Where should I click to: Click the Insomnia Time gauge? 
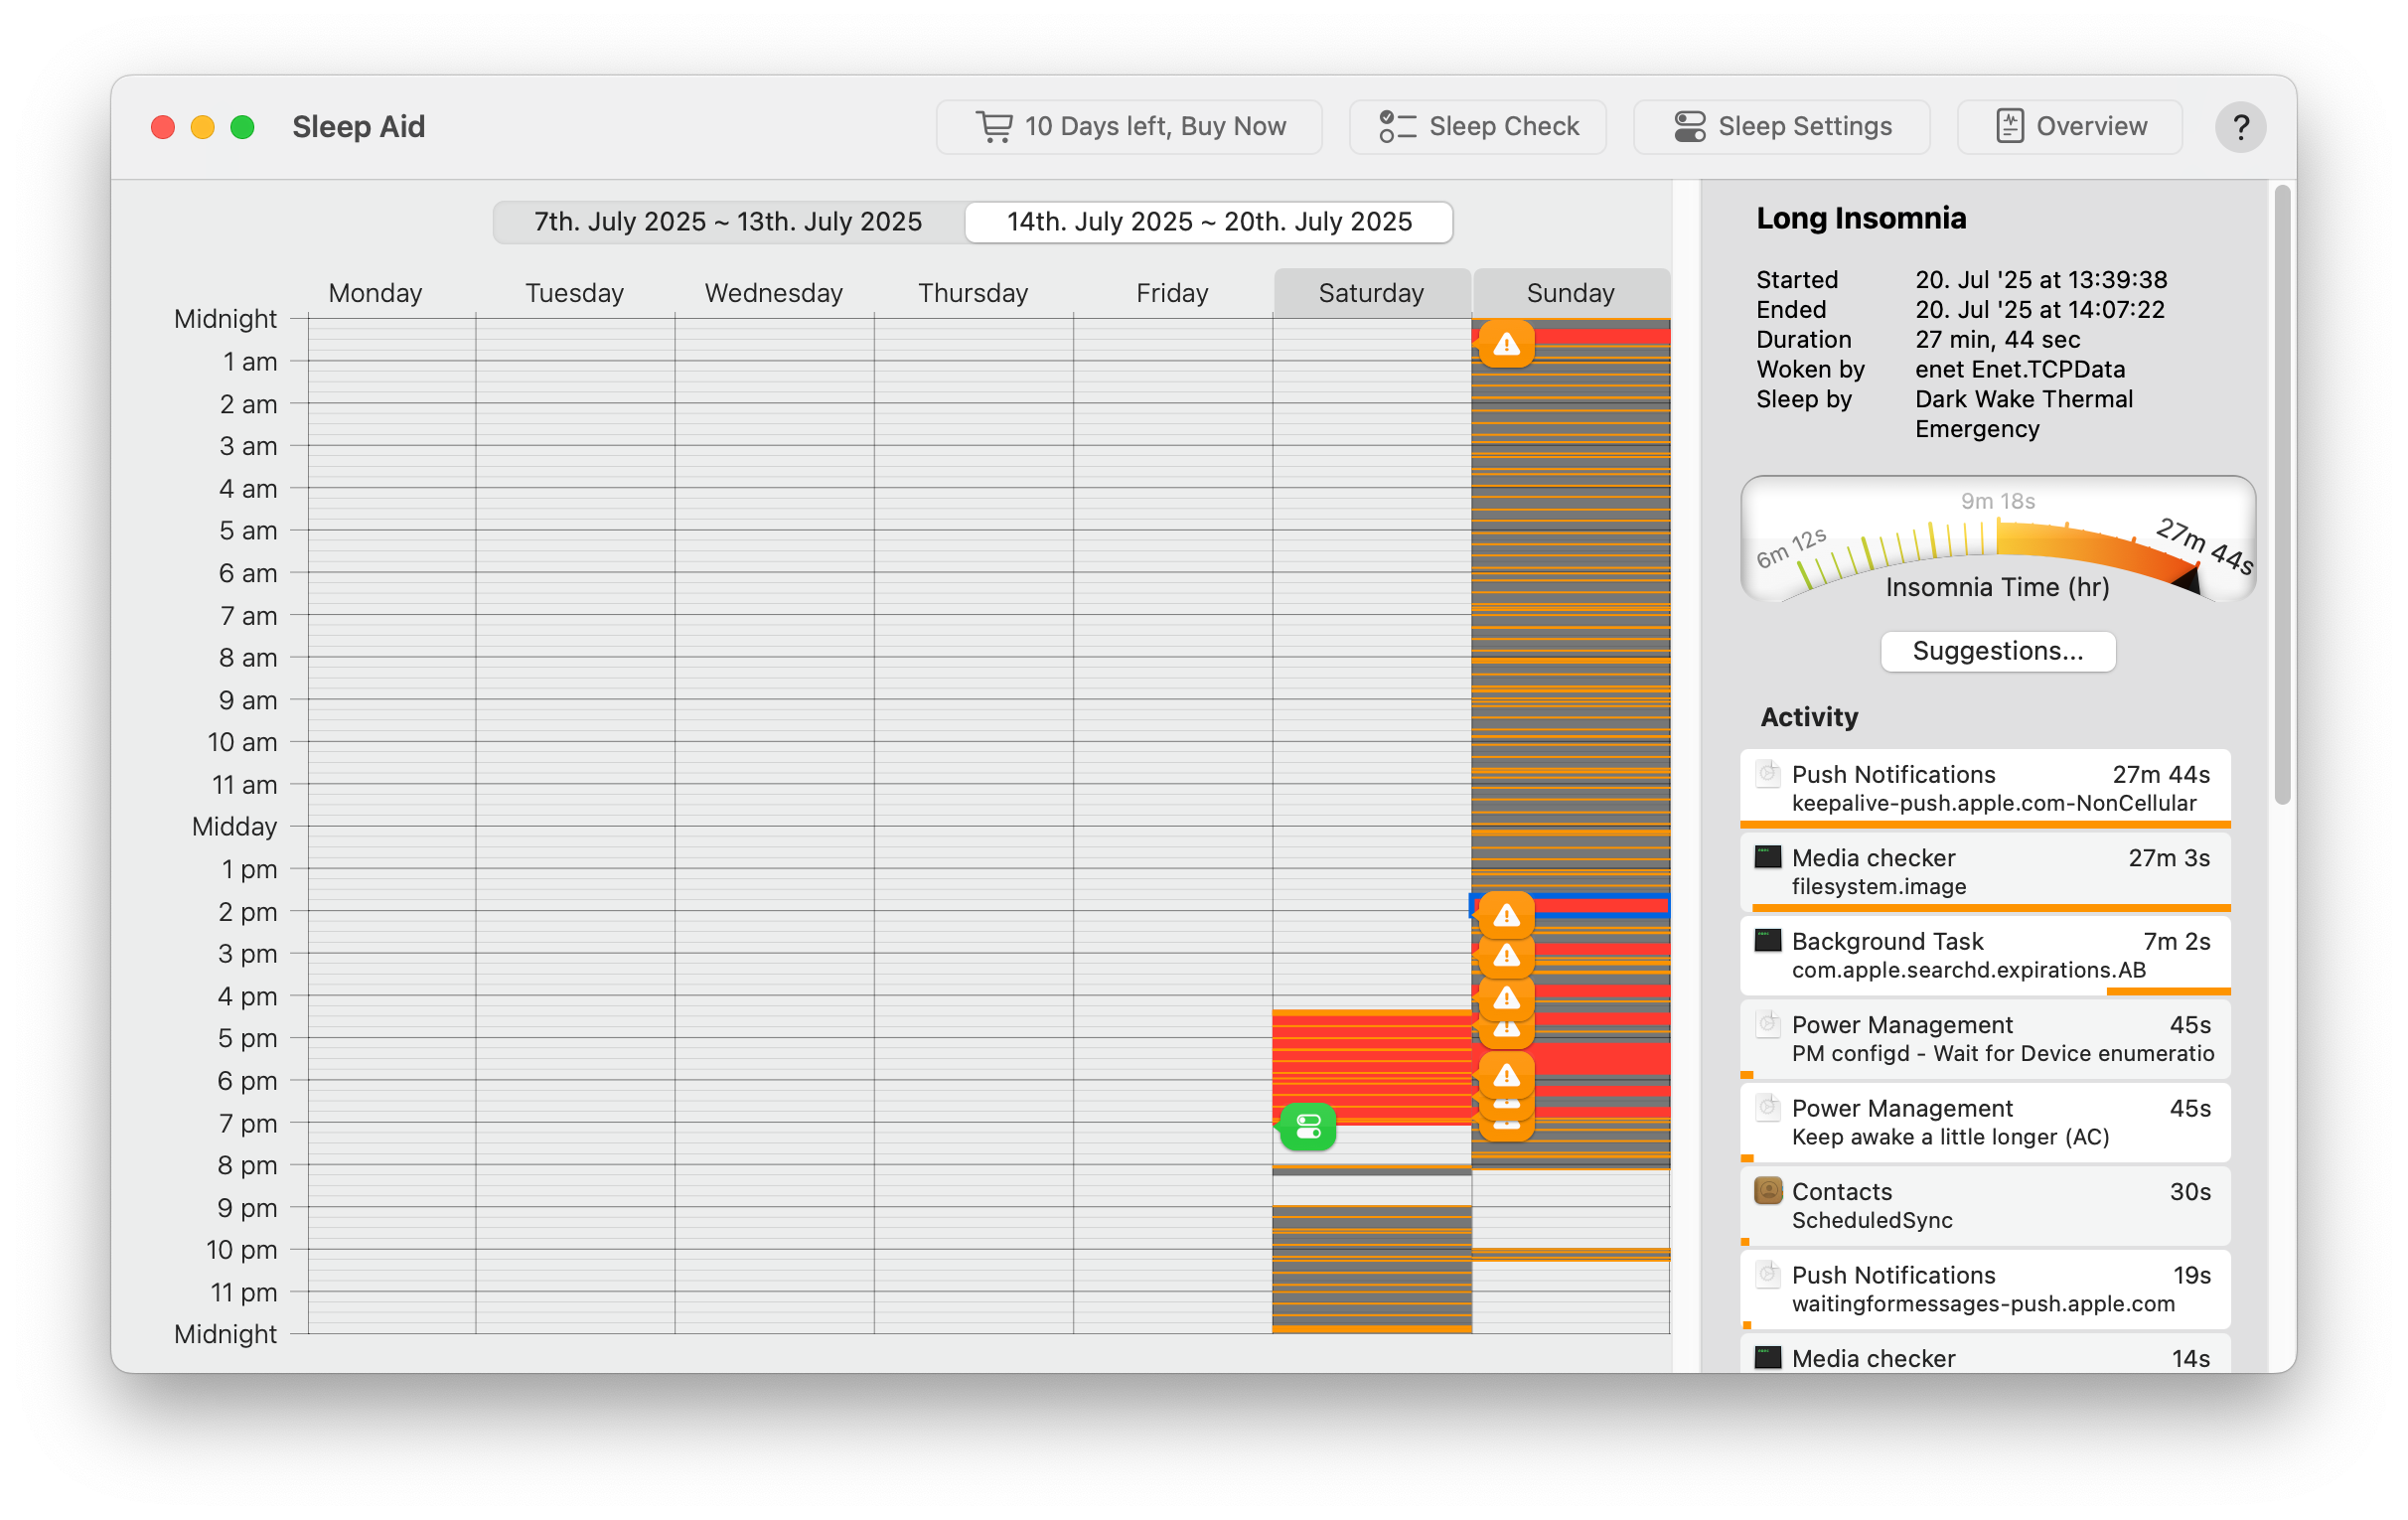[1997, 540]
